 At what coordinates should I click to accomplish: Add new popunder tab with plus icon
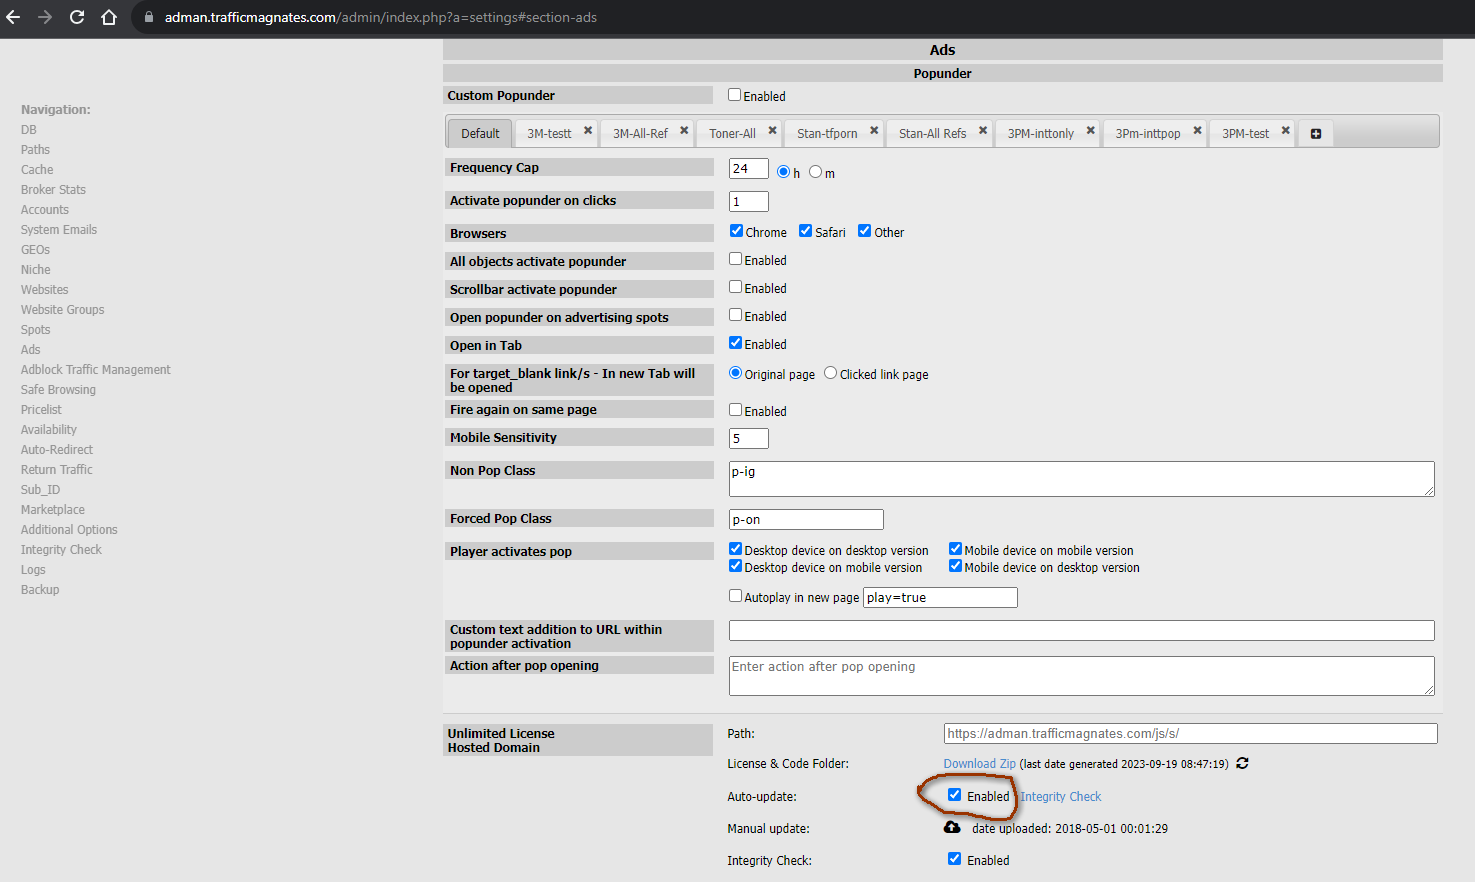pos(1316,134)
